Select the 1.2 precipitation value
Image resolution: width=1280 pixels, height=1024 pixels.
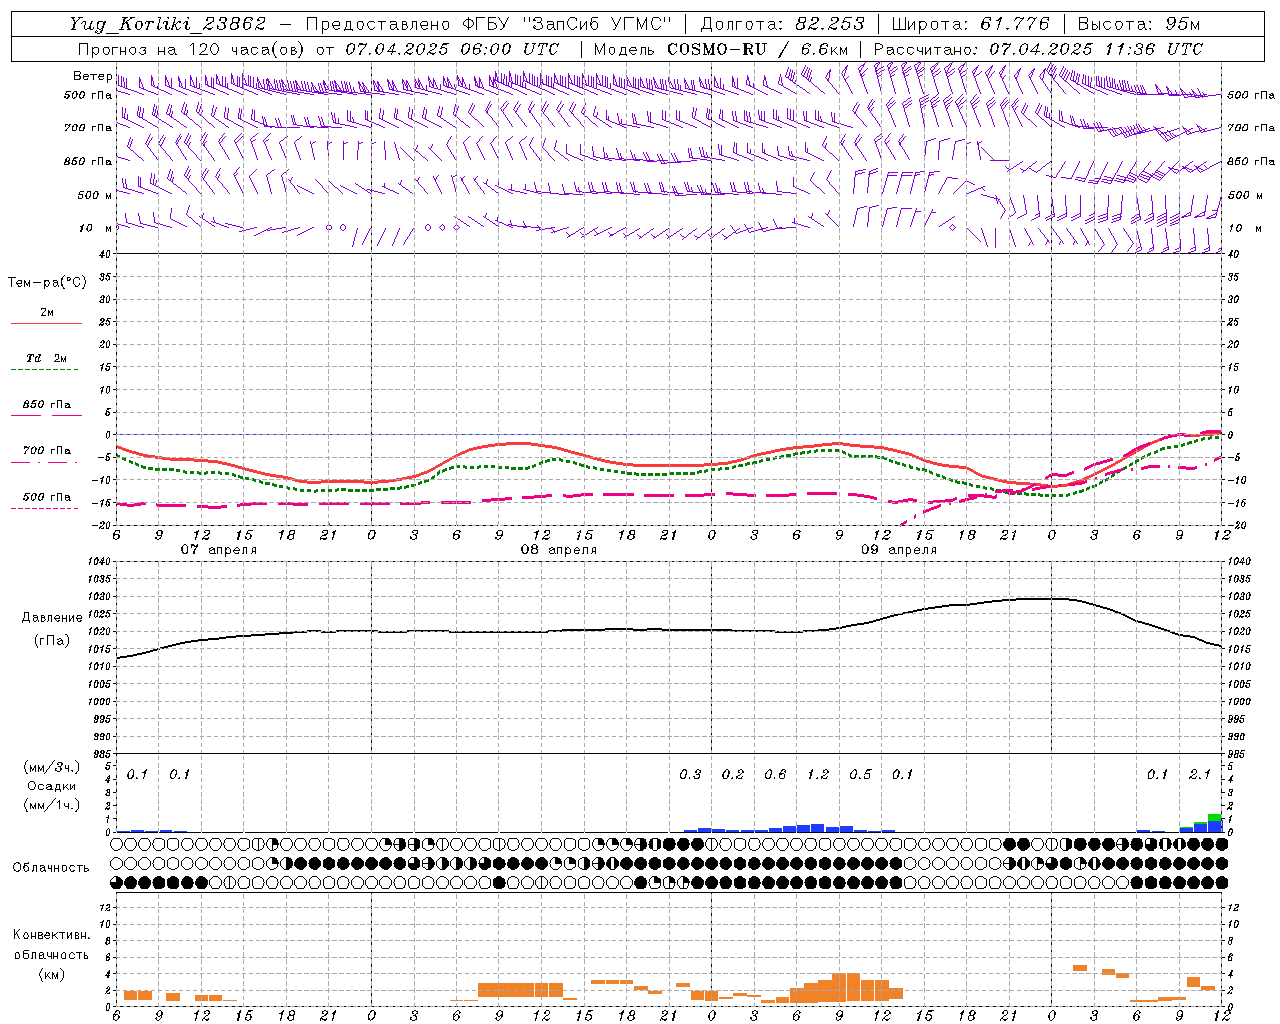pyautogui.click(x=818, y=774)
